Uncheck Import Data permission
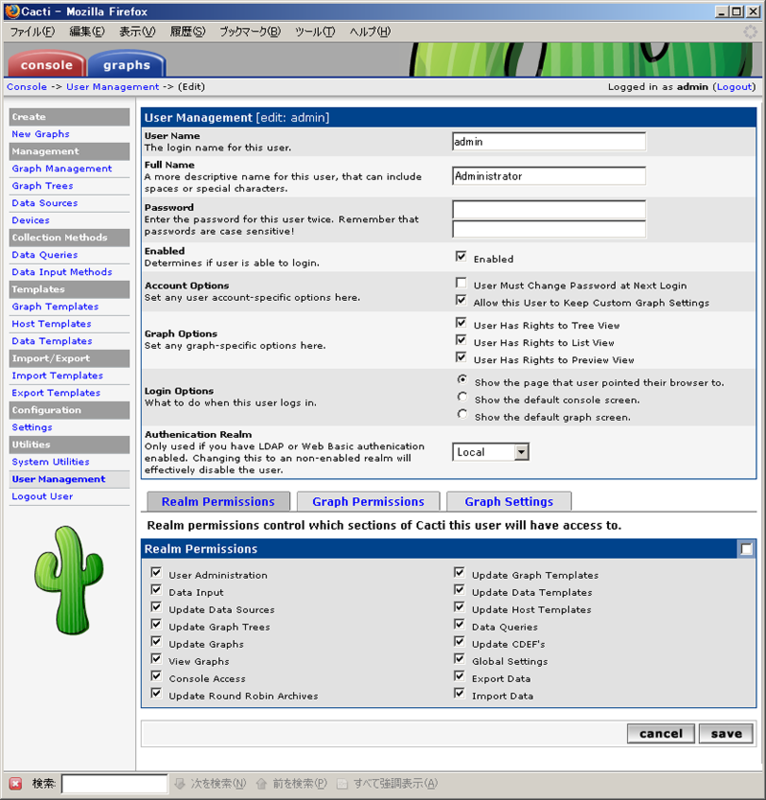This screenshot has width=766, height=800. pos(459,693)
